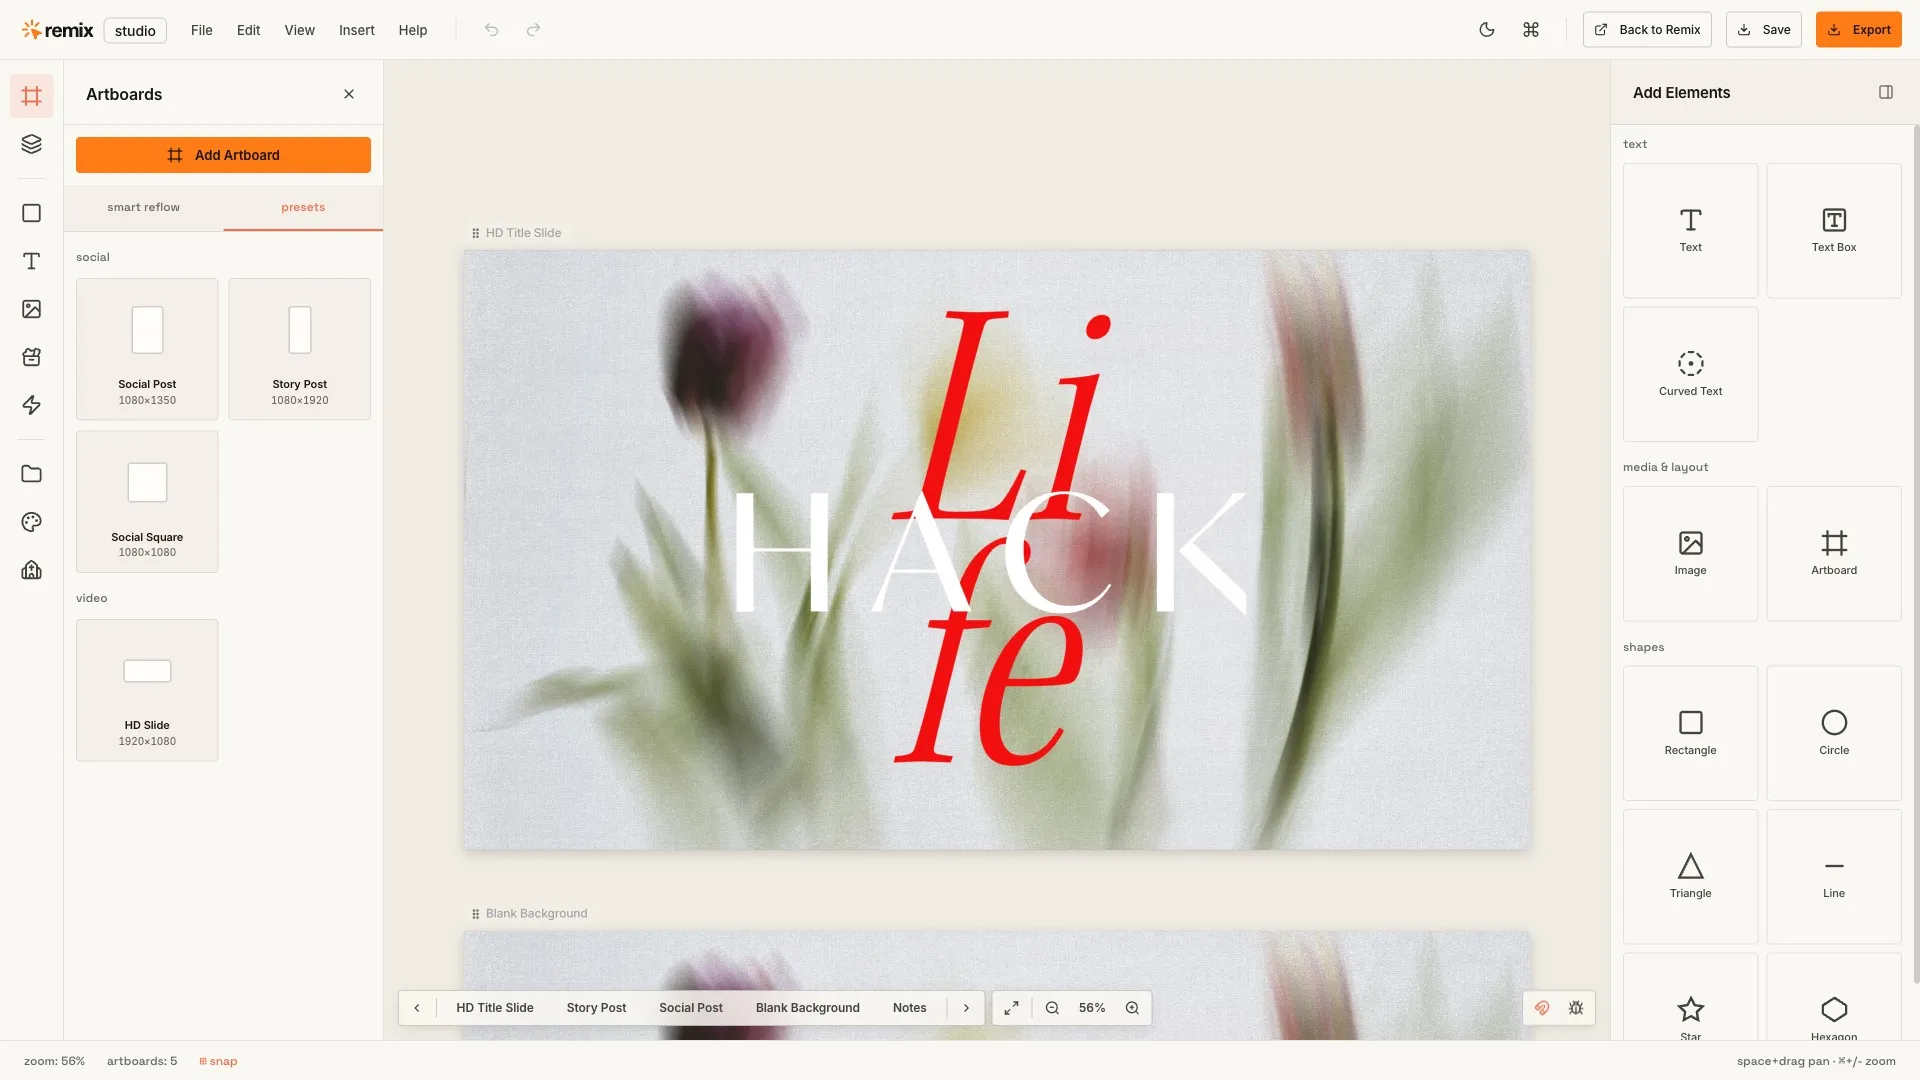
Task: Click the Export button
Action: click(x=1859, y=30)
